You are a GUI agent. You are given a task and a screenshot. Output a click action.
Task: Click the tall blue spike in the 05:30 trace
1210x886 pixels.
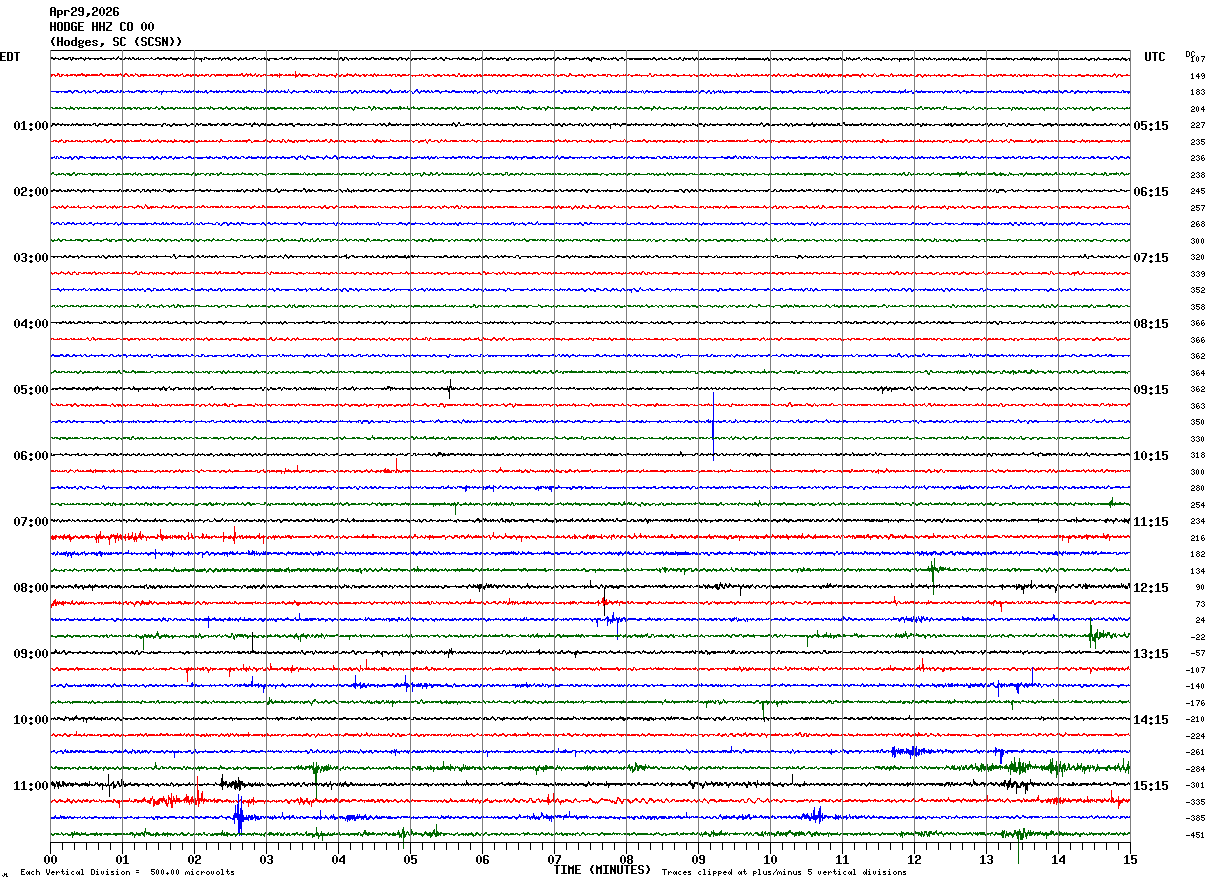[x=712, y=422]
